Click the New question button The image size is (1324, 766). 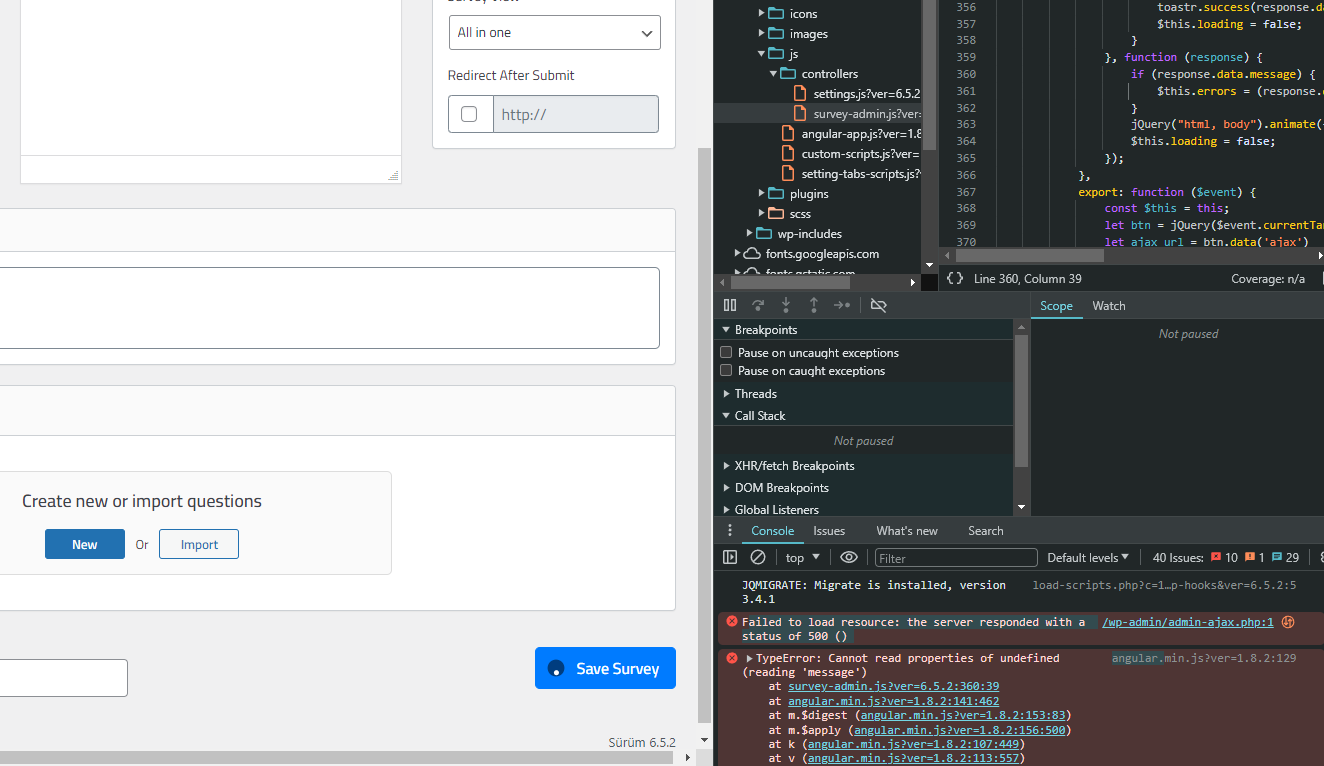click(x=85, y=544)
